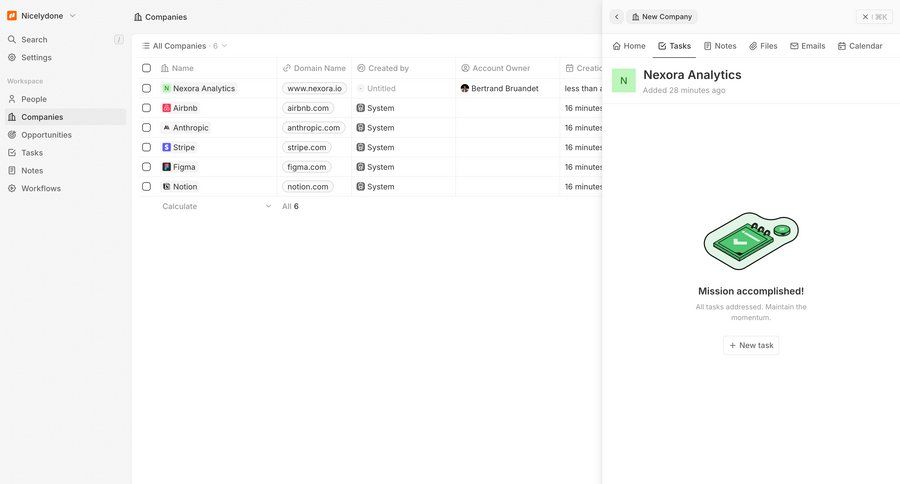Viewport: 900px width, 484px height.
Task: Click the Figma logo icon
Action: pos(166,167)
